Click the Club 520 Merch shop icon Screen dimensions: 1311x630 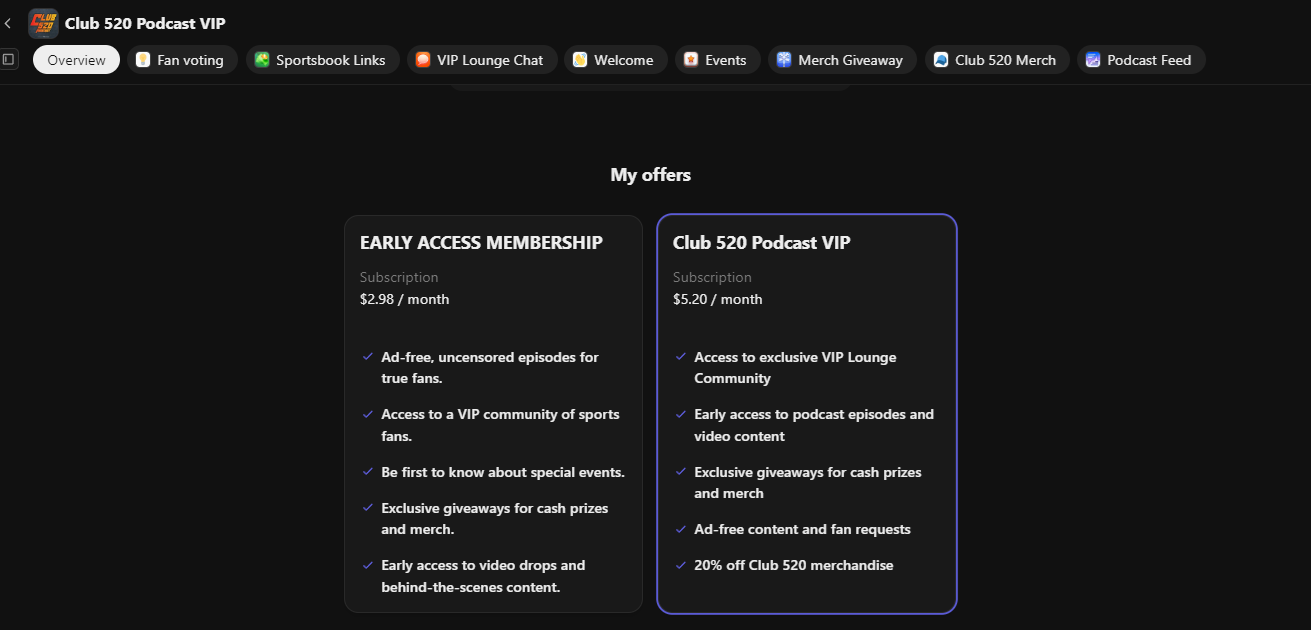pos(939,60)
